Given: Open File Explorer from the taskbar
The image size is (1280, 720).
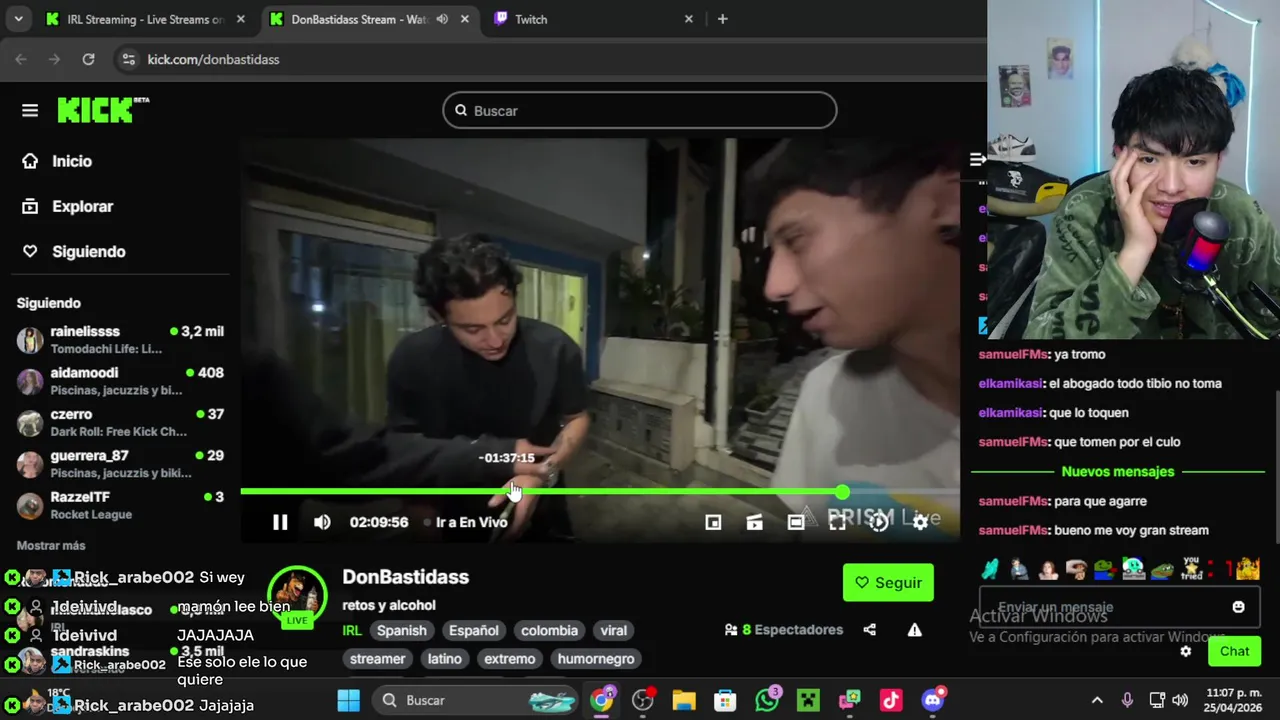Looking at the screenshot, I should (x=684, y=700).
